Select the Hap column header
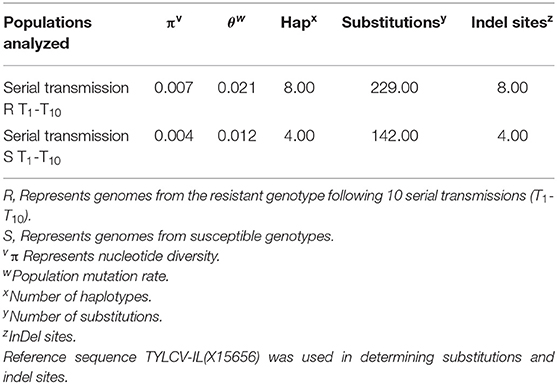Image resolution: width=557 pixels, height=384 pixels. (299, 22)
